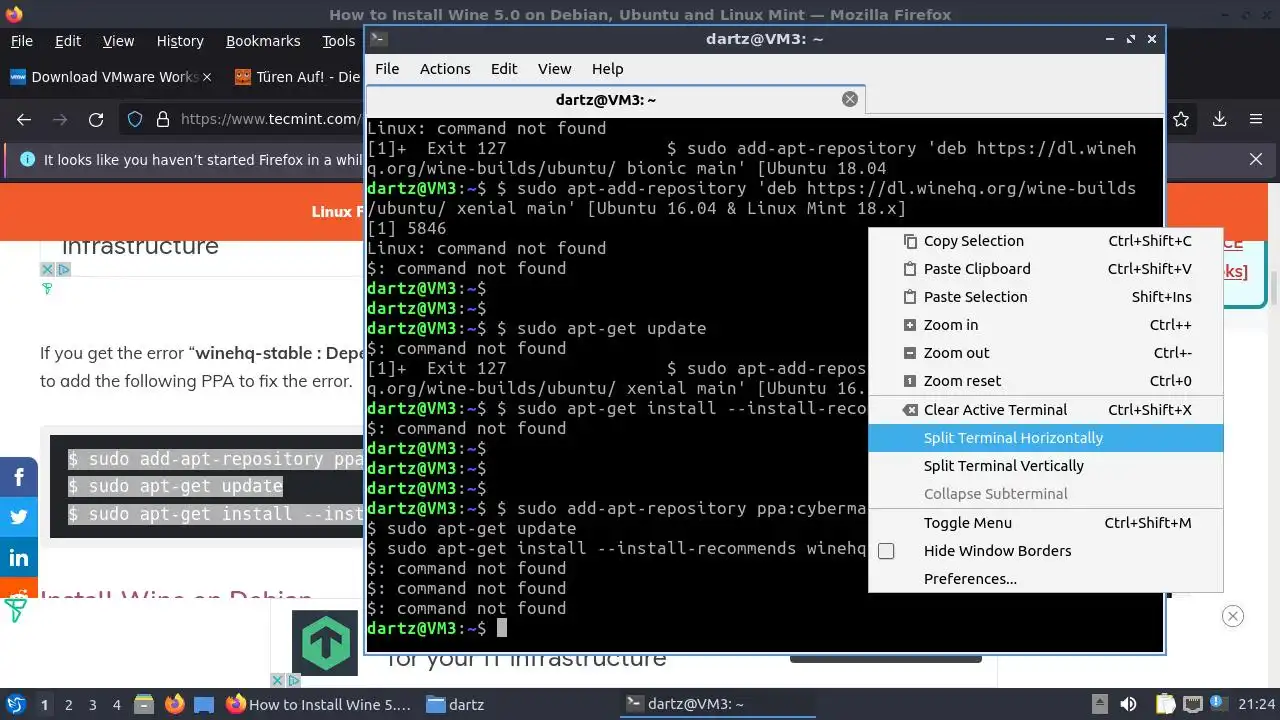Open the terminal File menu

point(387,69)
